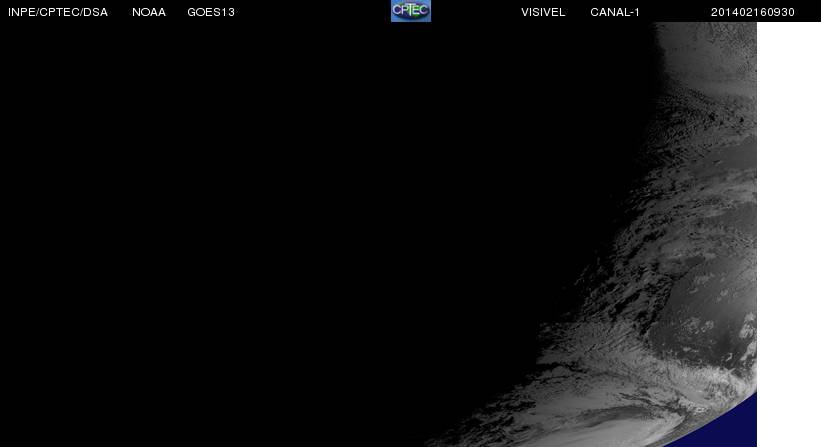Click the CPTEC logo icon
This screenshot has height=447, width=821.
pyautogui.click(x=411, y=10)
